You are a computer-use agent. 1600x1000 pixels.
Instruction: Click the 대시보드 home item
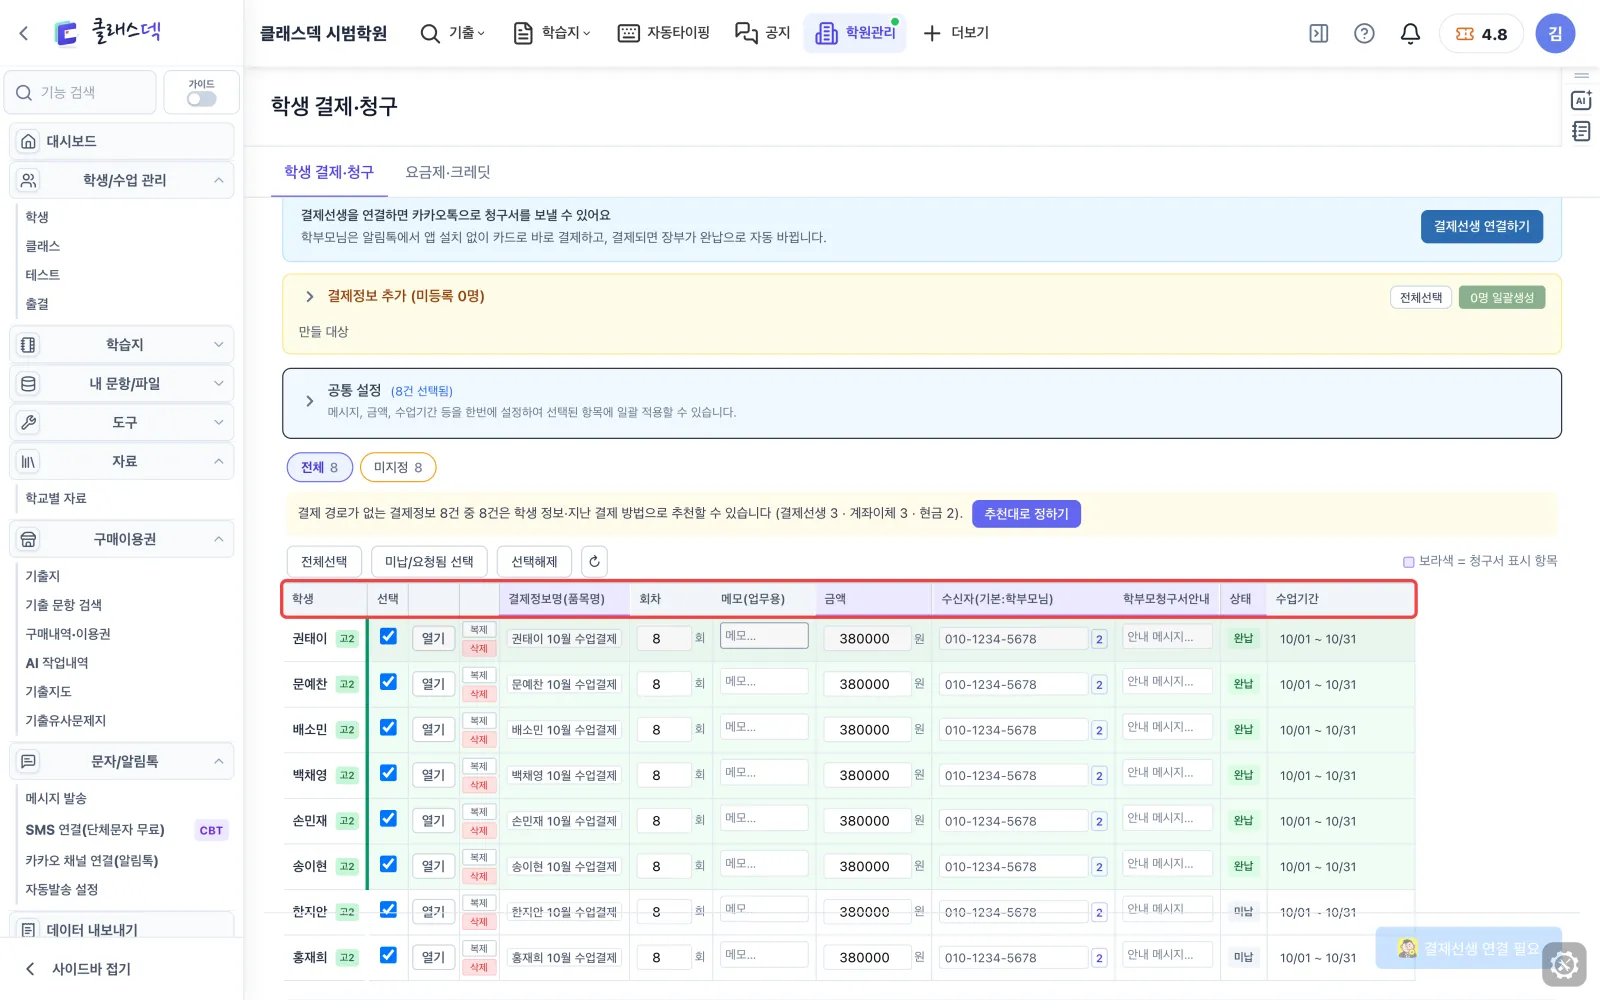[x=122, y=141]
